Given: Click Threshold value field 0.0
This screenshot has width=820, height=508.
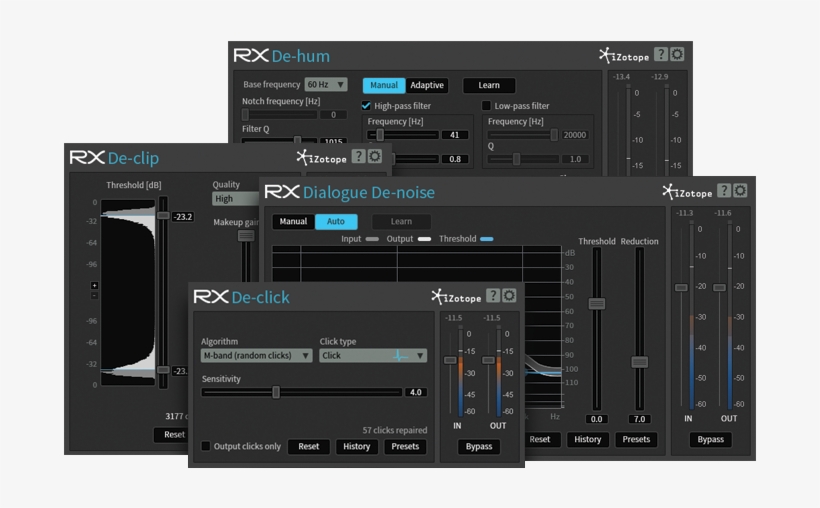Looking at the screenshot, I should (x=597, y=419).
